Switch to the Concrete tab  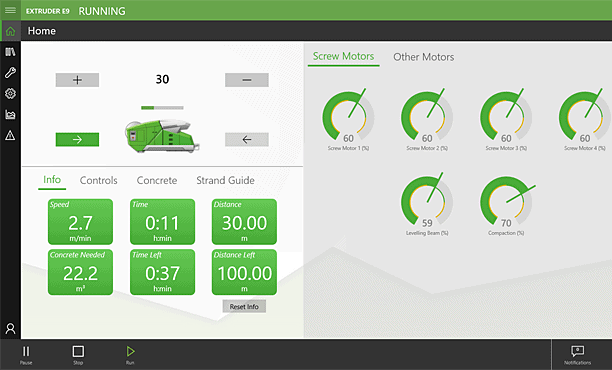[157, 180]
